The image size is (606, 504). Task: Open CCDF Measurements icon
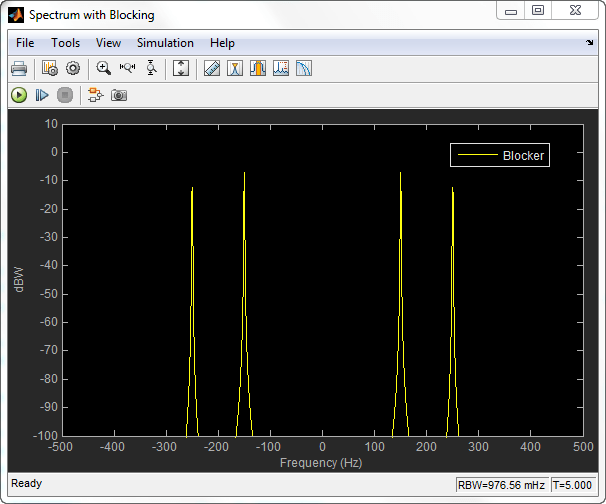tap(304, 68)
